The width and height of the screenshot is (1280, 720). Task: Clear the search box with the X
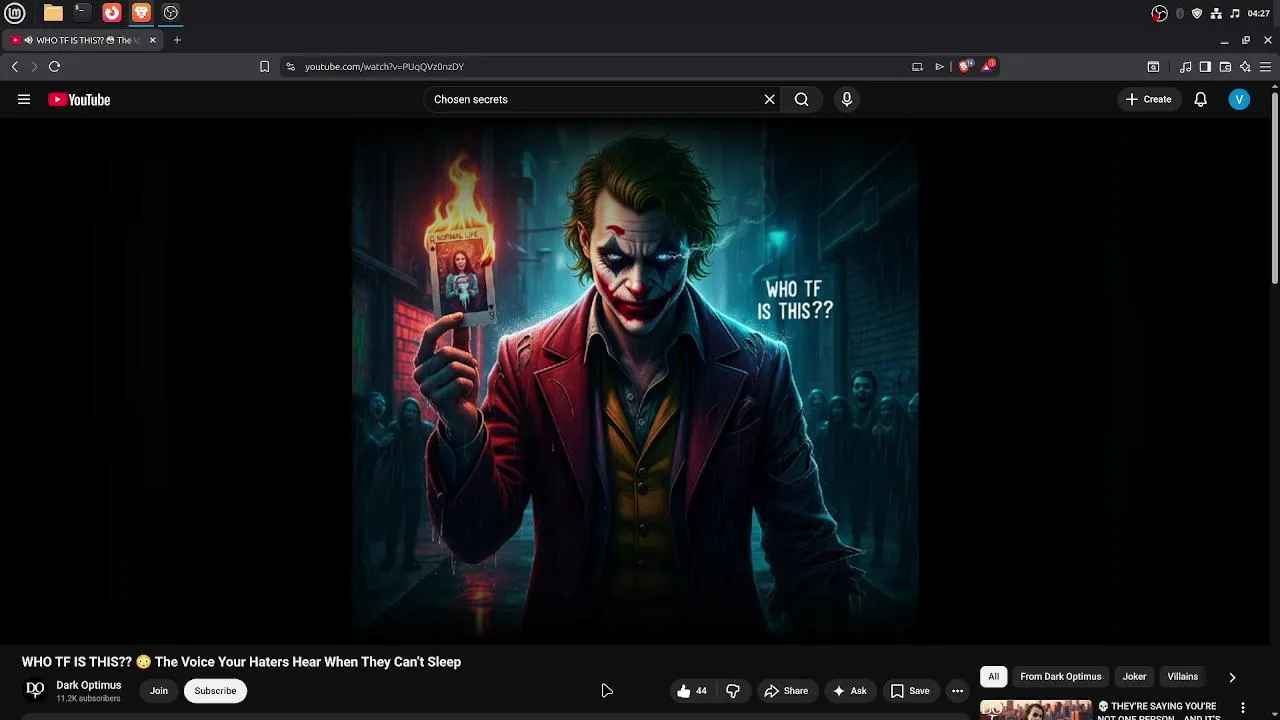click(769, 99)
